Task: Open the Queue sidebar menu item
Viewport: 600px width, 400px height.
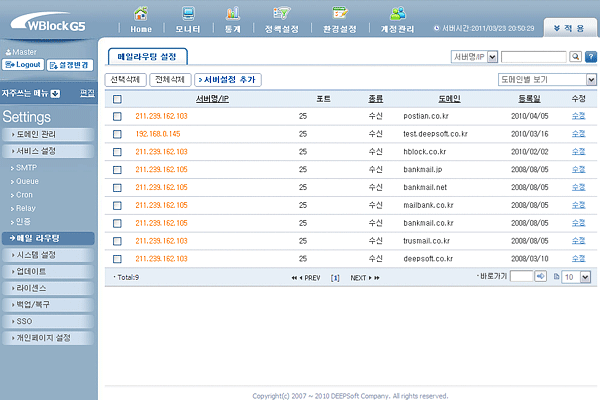Action: 27,181
